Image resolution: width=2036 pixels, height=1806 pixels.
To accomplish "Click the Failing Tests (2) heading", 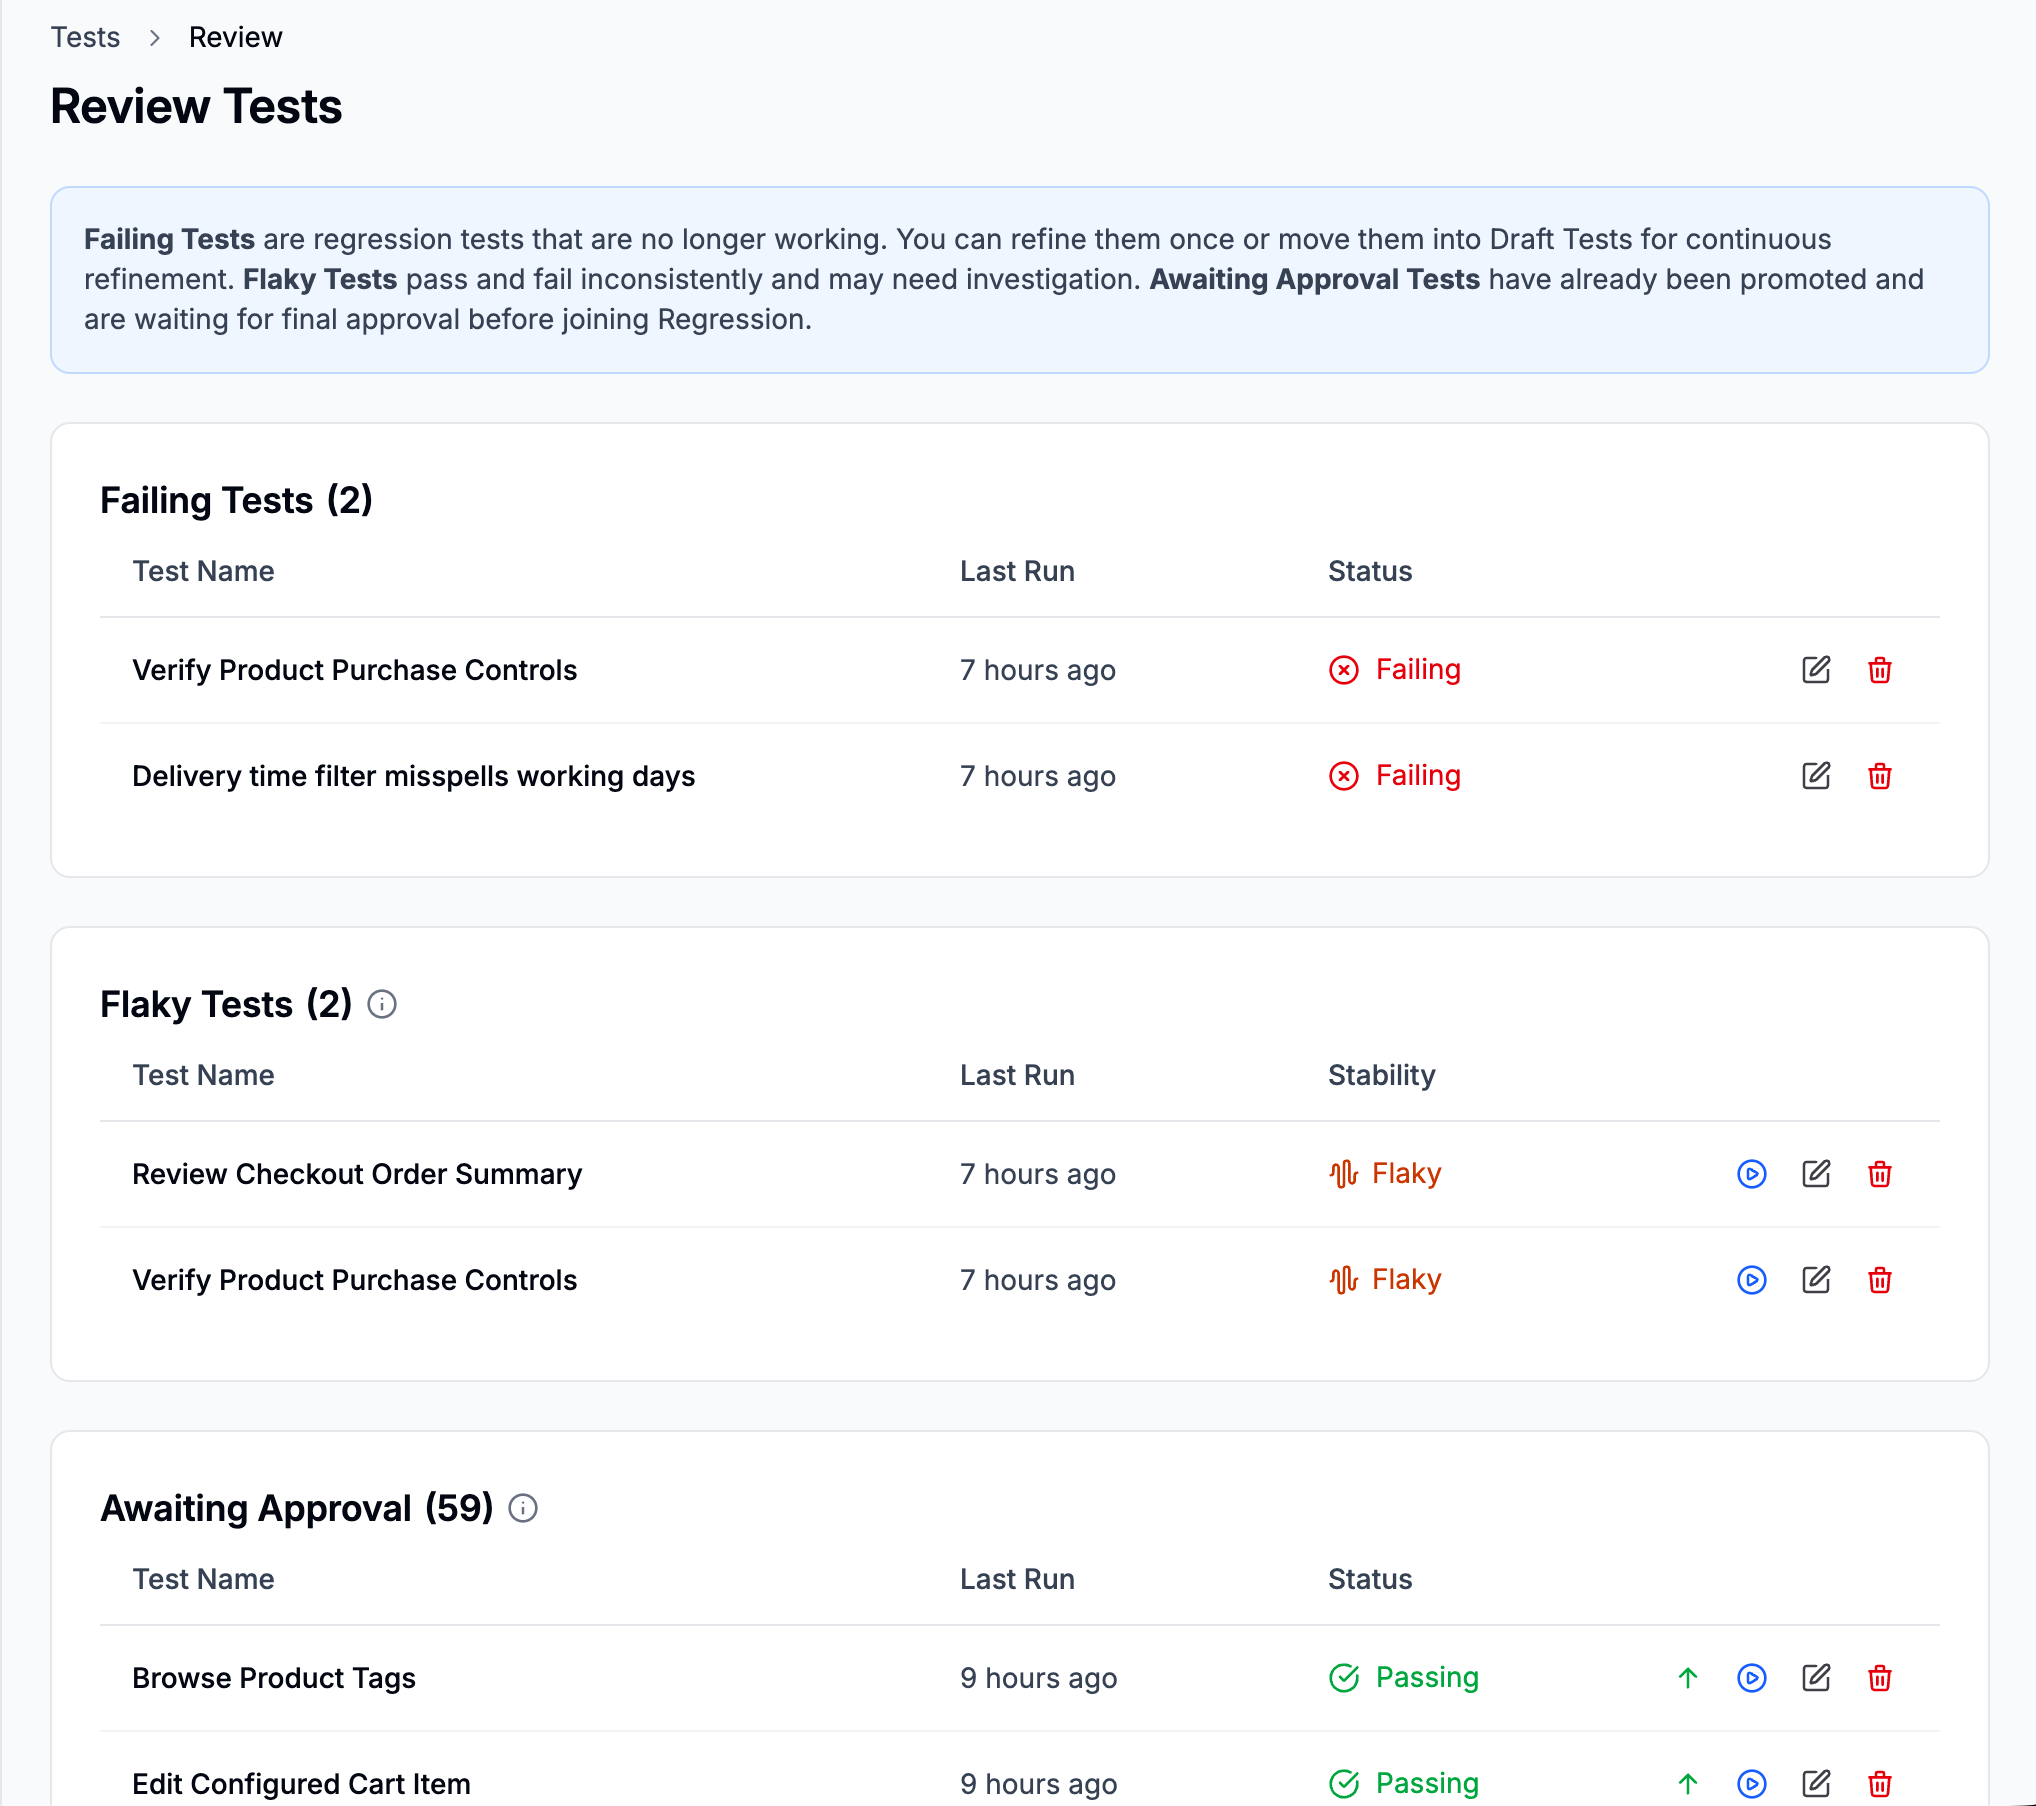I will point(237,500).
